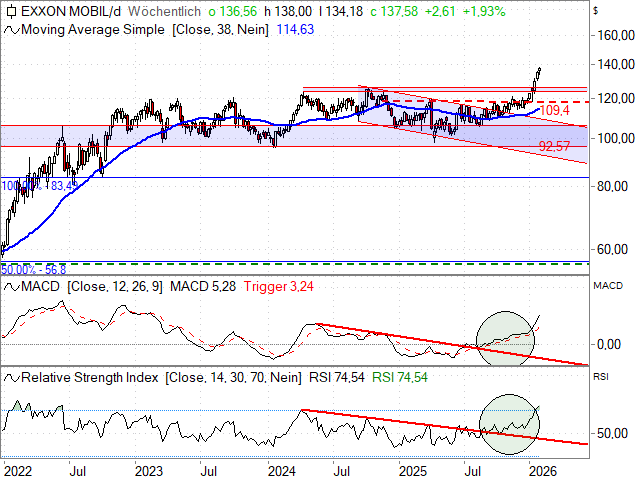640x480 pixels.
Task: Click the black RSI 74,54 value
Action: [337, 378]
